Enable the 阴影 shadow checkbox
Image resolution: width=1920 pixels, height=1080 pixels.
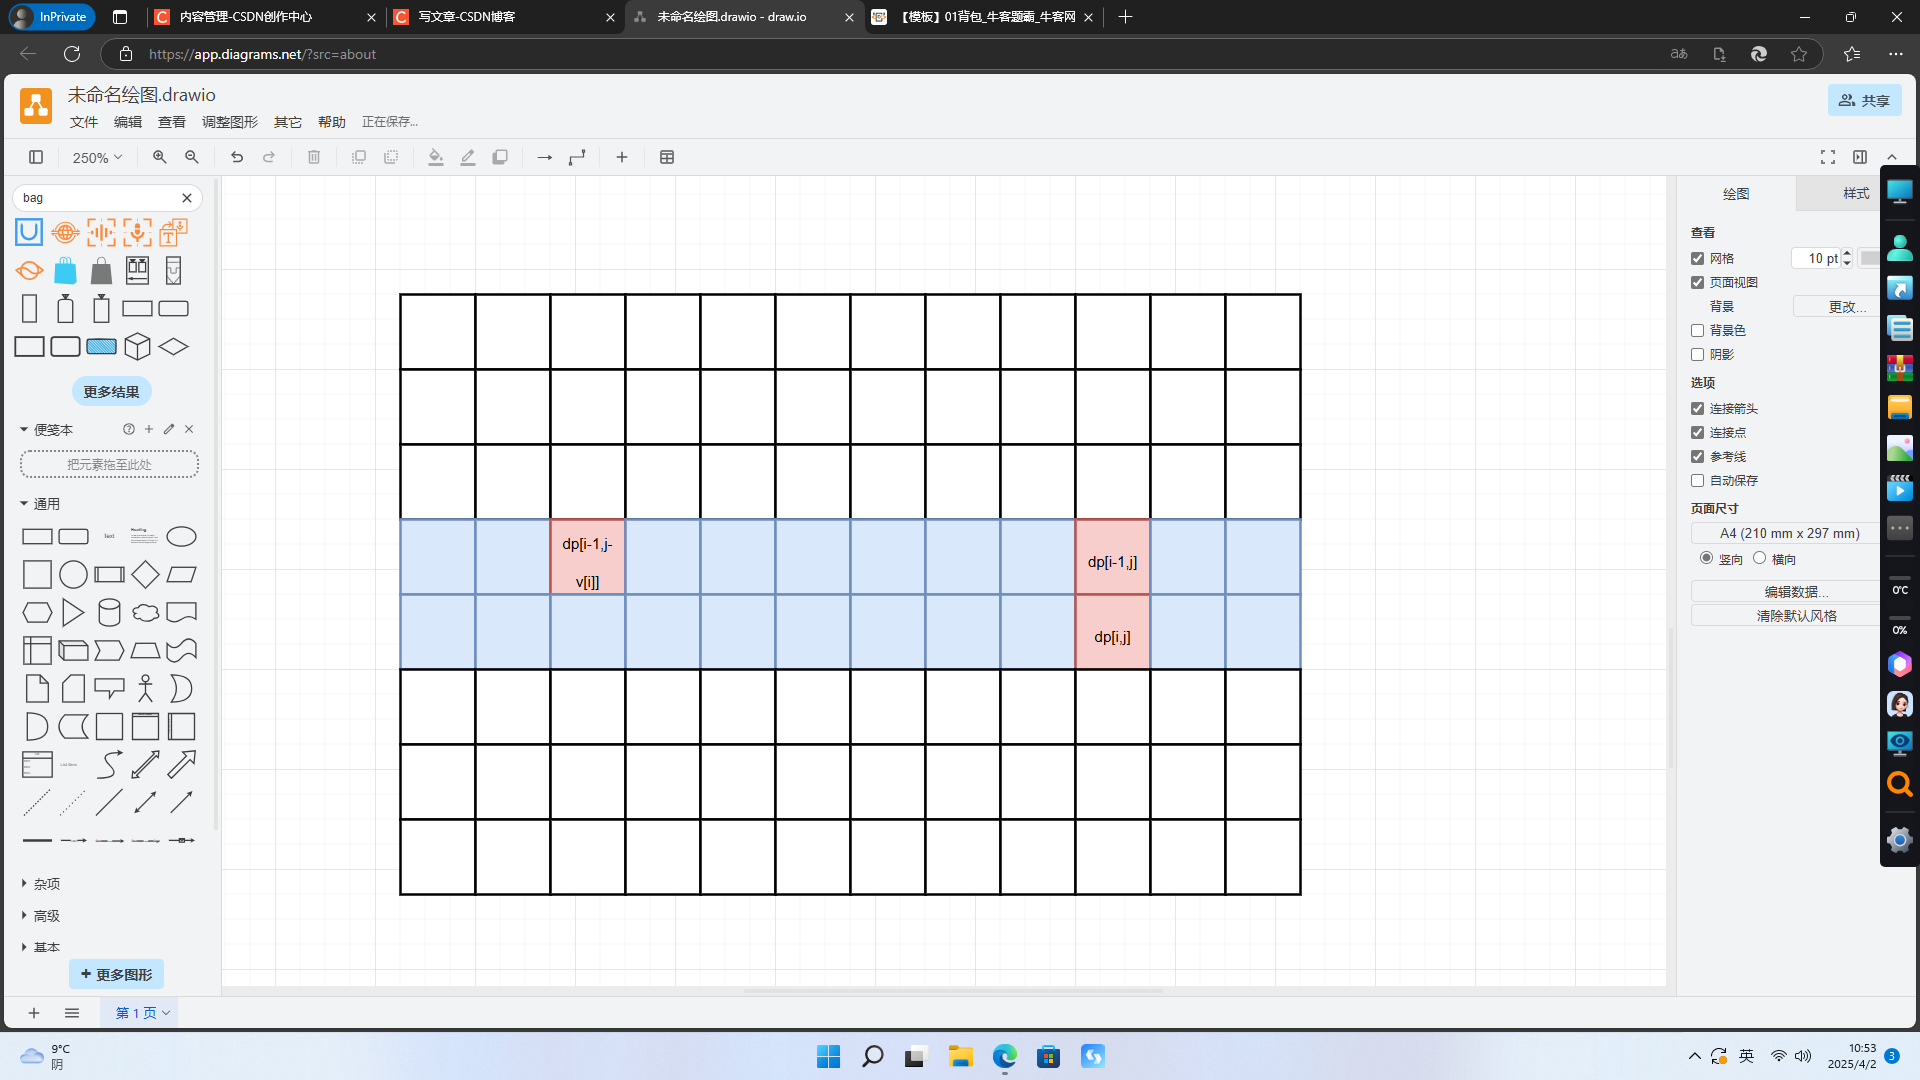tap(1697, 354)
